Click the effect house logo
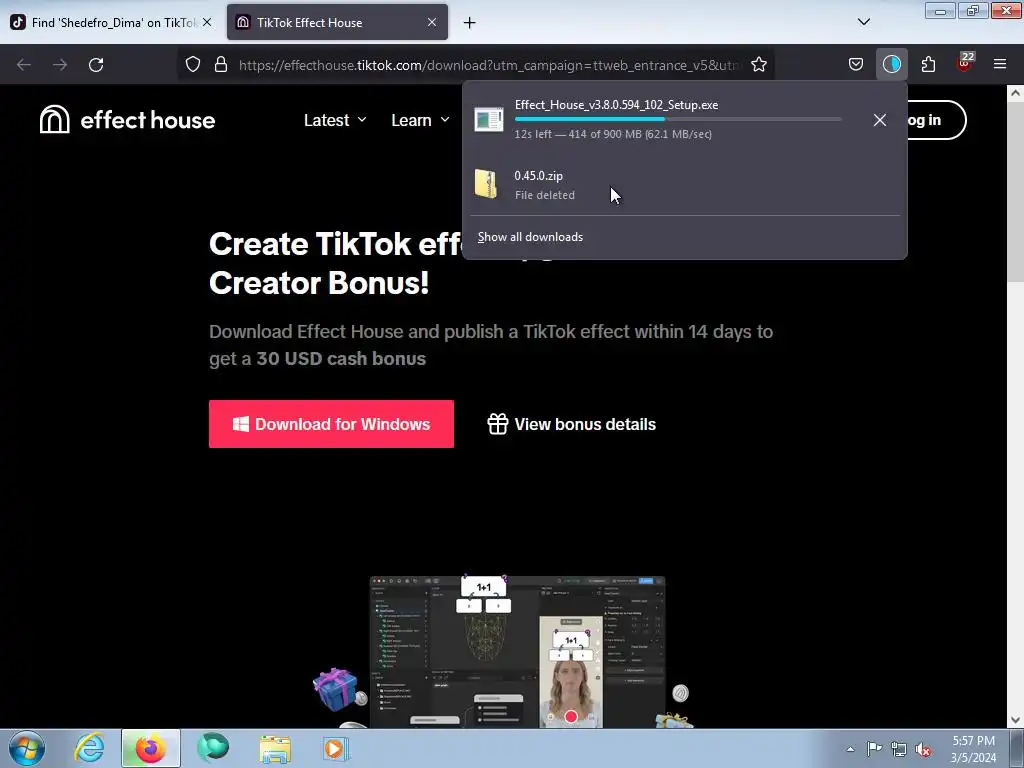The height and width of the screenshot is (768, 1024). pos(127,120)
